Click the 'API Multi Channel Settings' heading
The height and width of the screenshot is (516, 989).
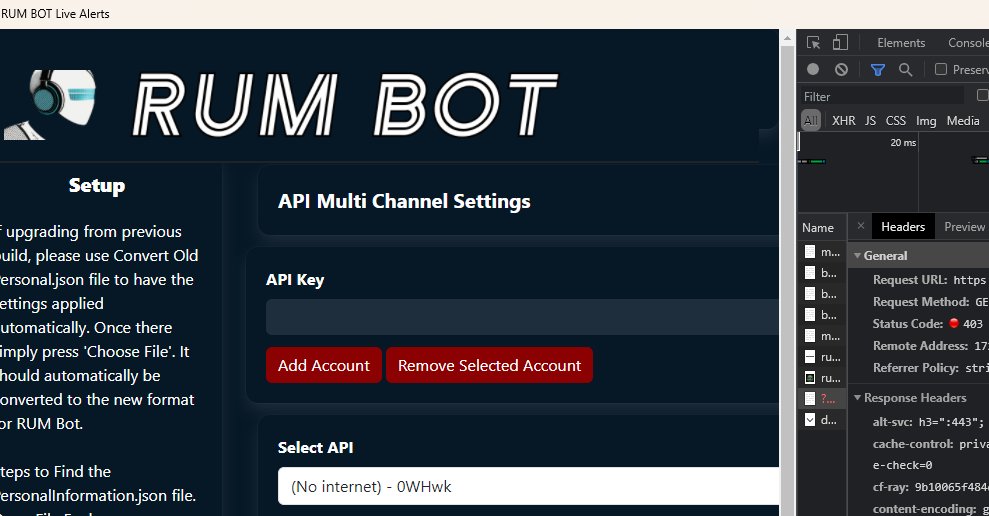coord(404,201)
